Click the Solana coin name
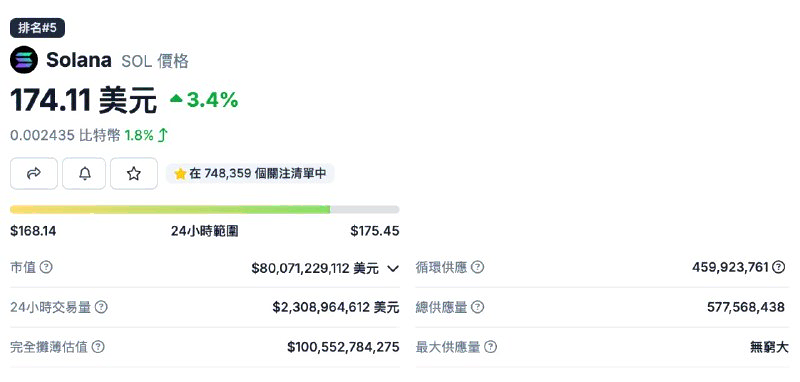The image size is (800, 382). 79,60
